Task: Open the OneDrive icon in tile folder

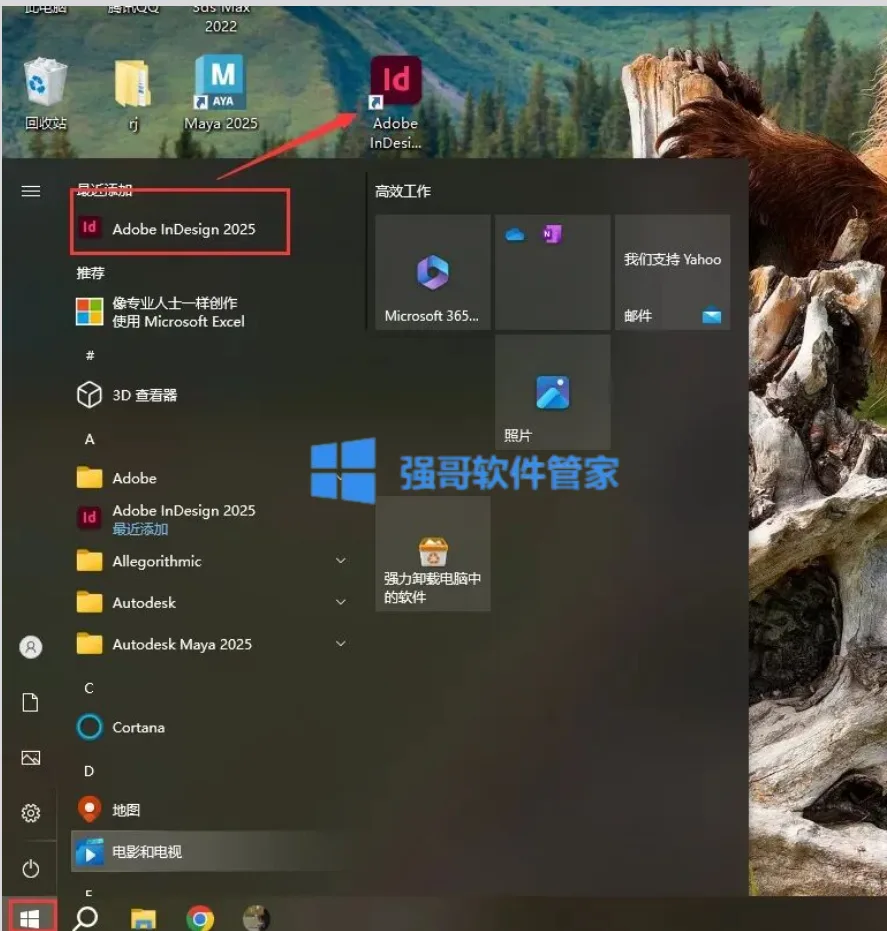Action: pos(515,235)
